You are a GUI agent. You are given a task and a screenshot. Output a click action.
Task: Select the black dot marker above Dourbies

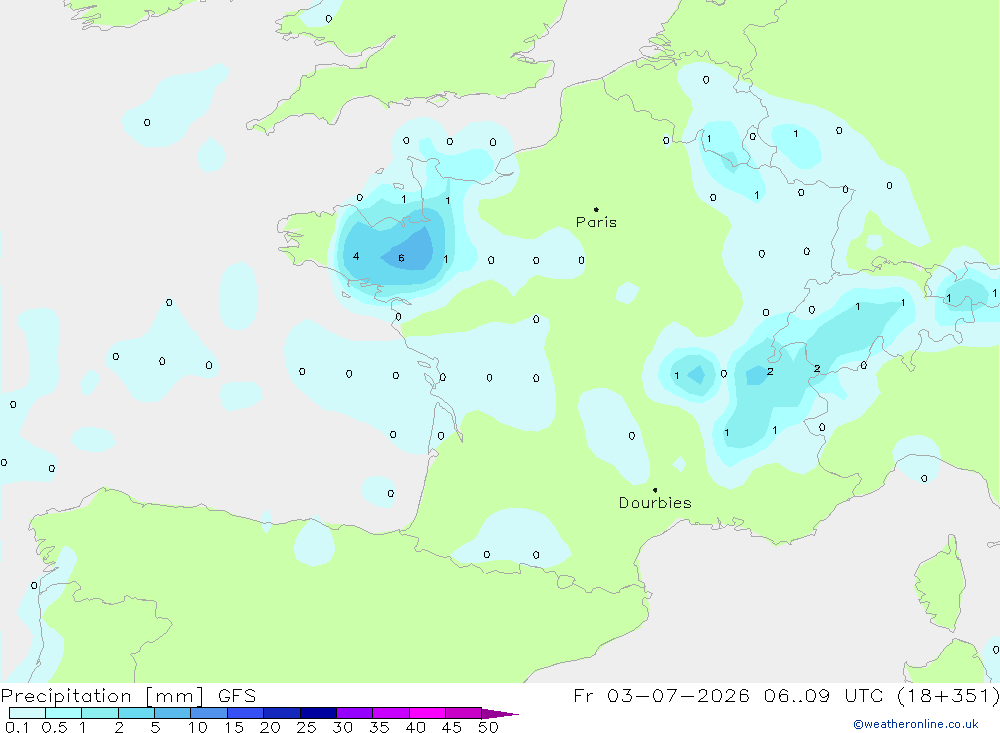655,490
